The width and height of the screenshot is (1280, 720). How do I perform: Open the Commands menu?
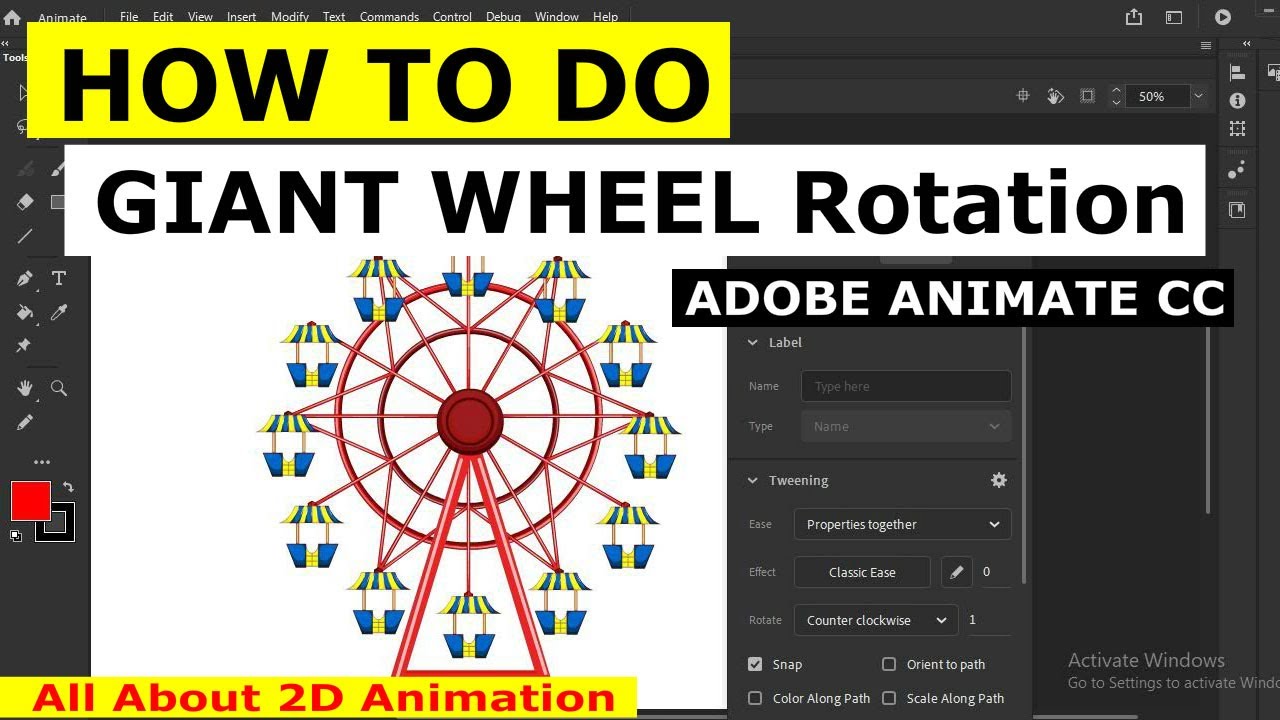[x=389, y=17]
